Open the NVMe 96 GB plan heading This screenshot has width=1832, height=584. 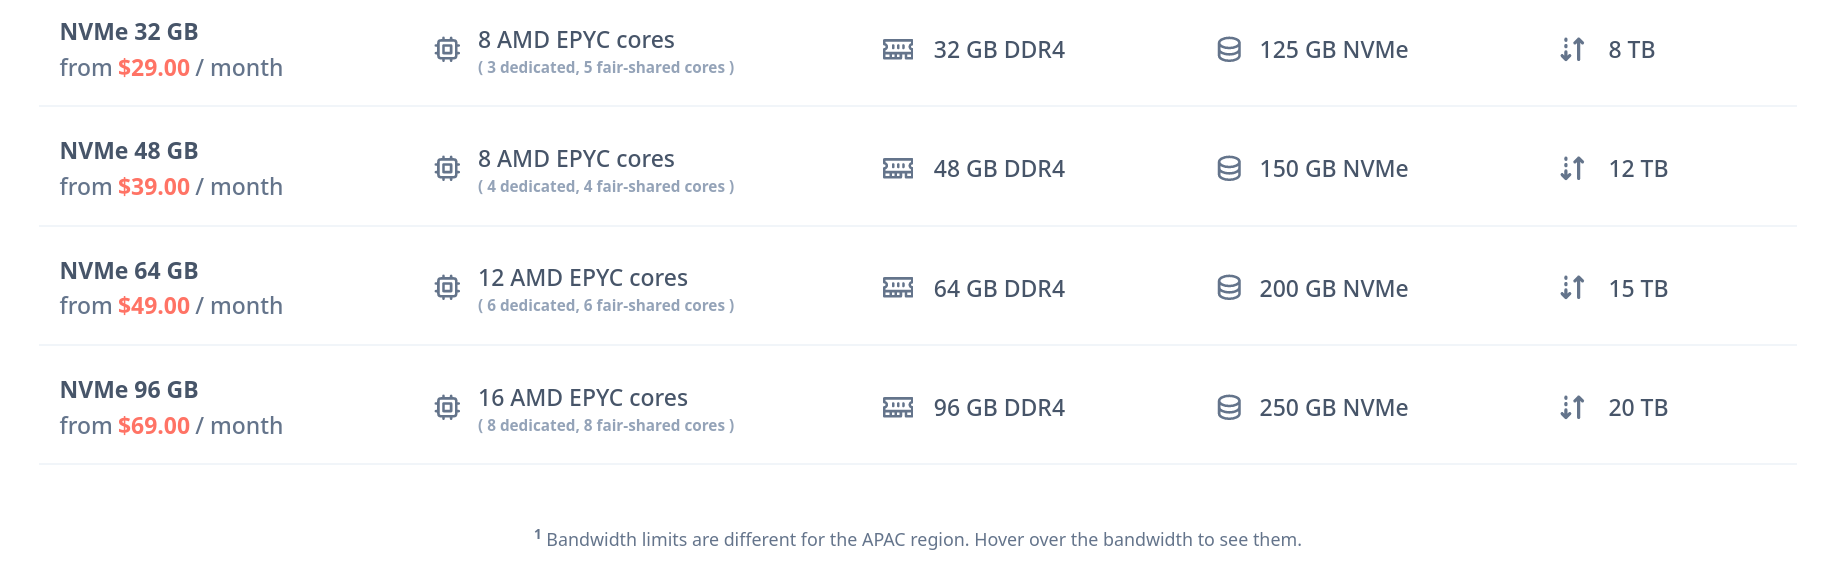pos(129,390)
